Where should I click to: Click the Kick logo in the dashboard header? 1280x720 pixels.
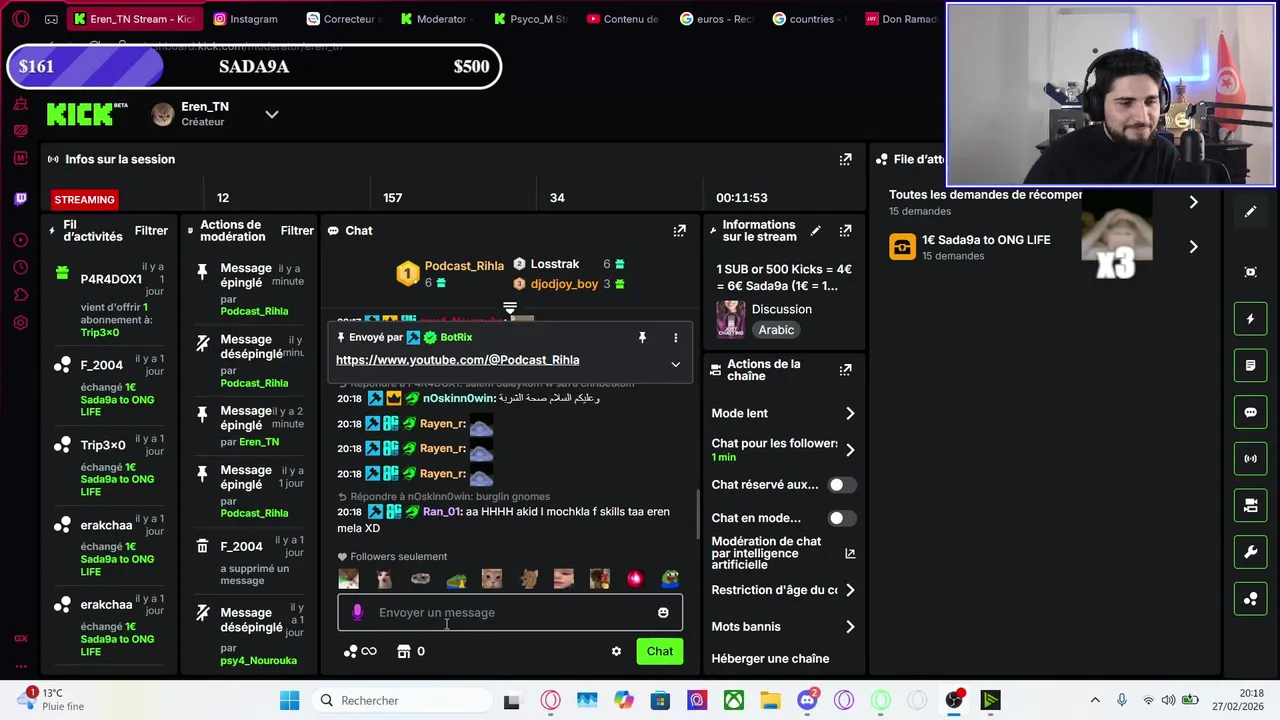click(x=87, y=114)
